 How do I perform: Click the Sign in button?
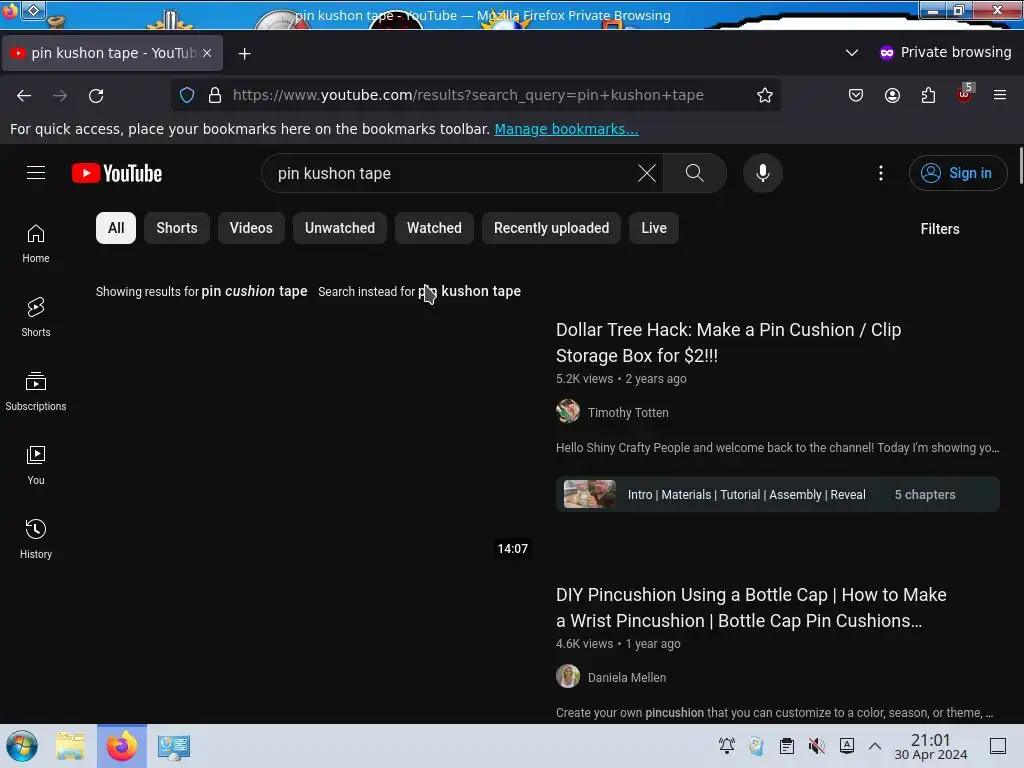[x=957, y=173]
